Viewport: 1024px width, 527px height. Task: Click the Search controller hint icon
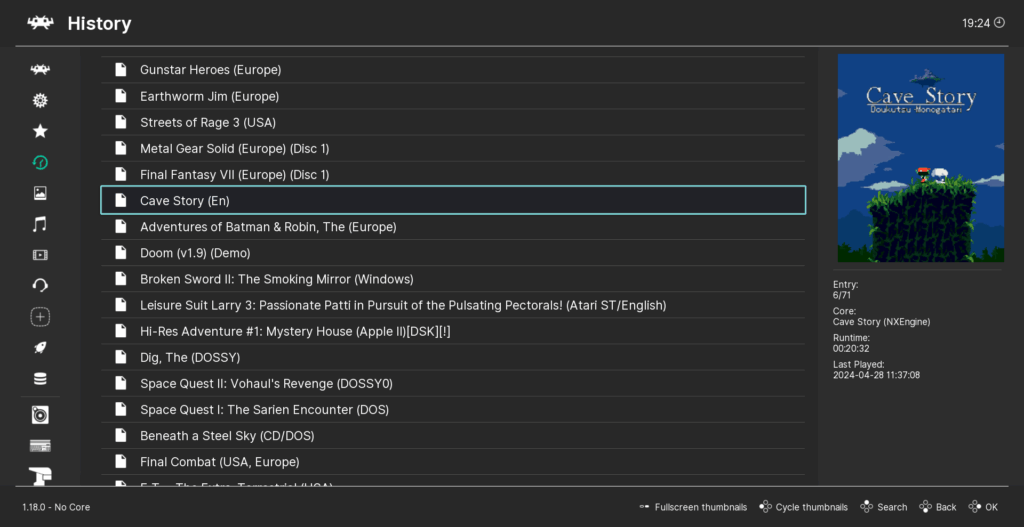point(867,507)
